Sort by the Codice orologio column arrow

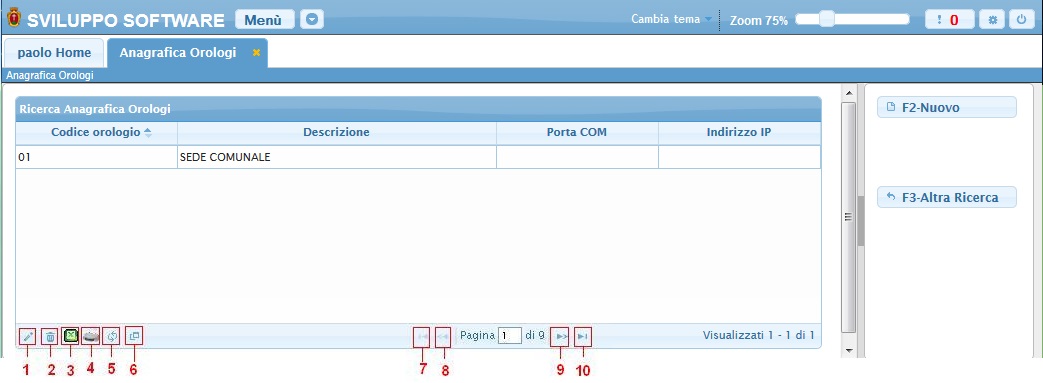148,132
